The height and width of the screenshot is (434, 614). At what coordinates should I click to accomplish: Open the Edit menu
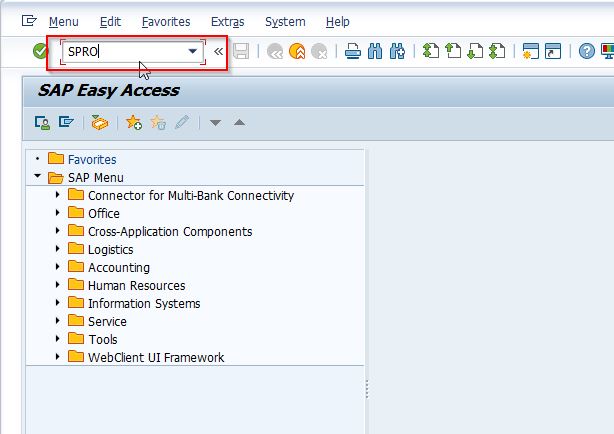(x=110, y=22)
